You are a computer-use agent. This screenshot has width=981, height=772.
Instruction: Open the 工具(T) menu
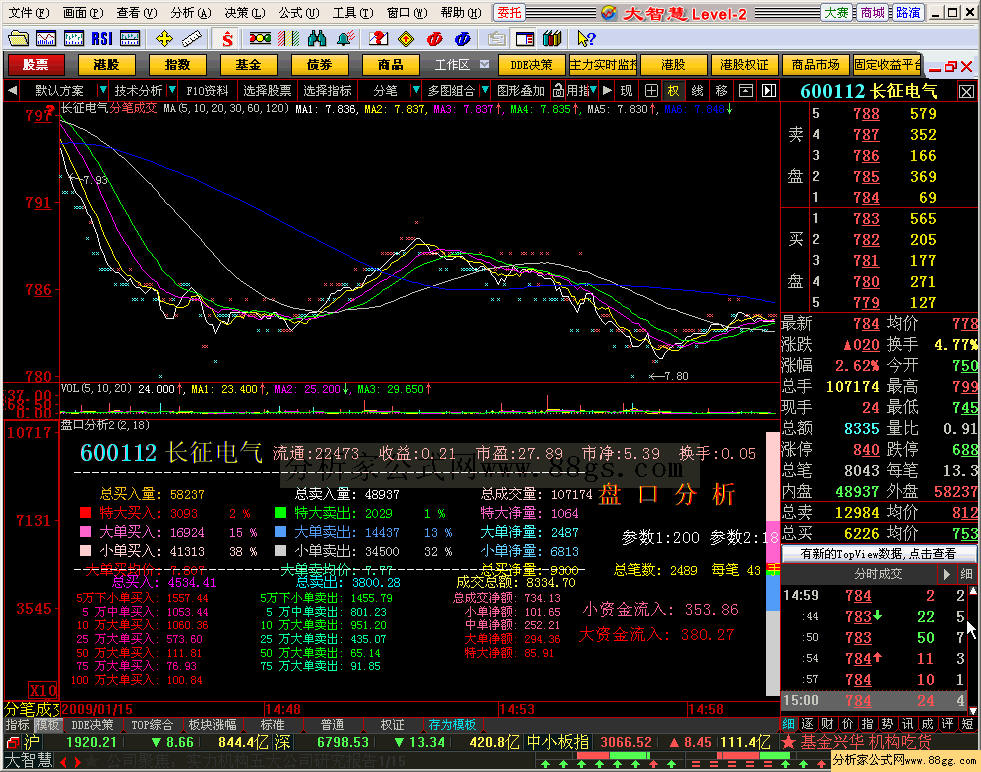click(353, 13)
